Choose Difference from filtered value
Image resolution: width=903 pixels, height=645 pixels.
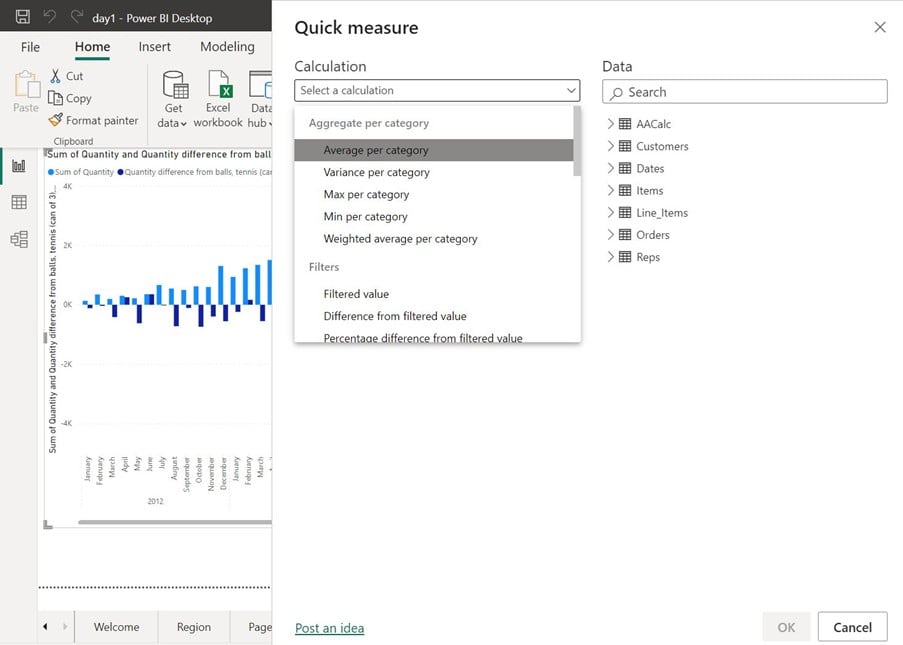pos(434,316)
